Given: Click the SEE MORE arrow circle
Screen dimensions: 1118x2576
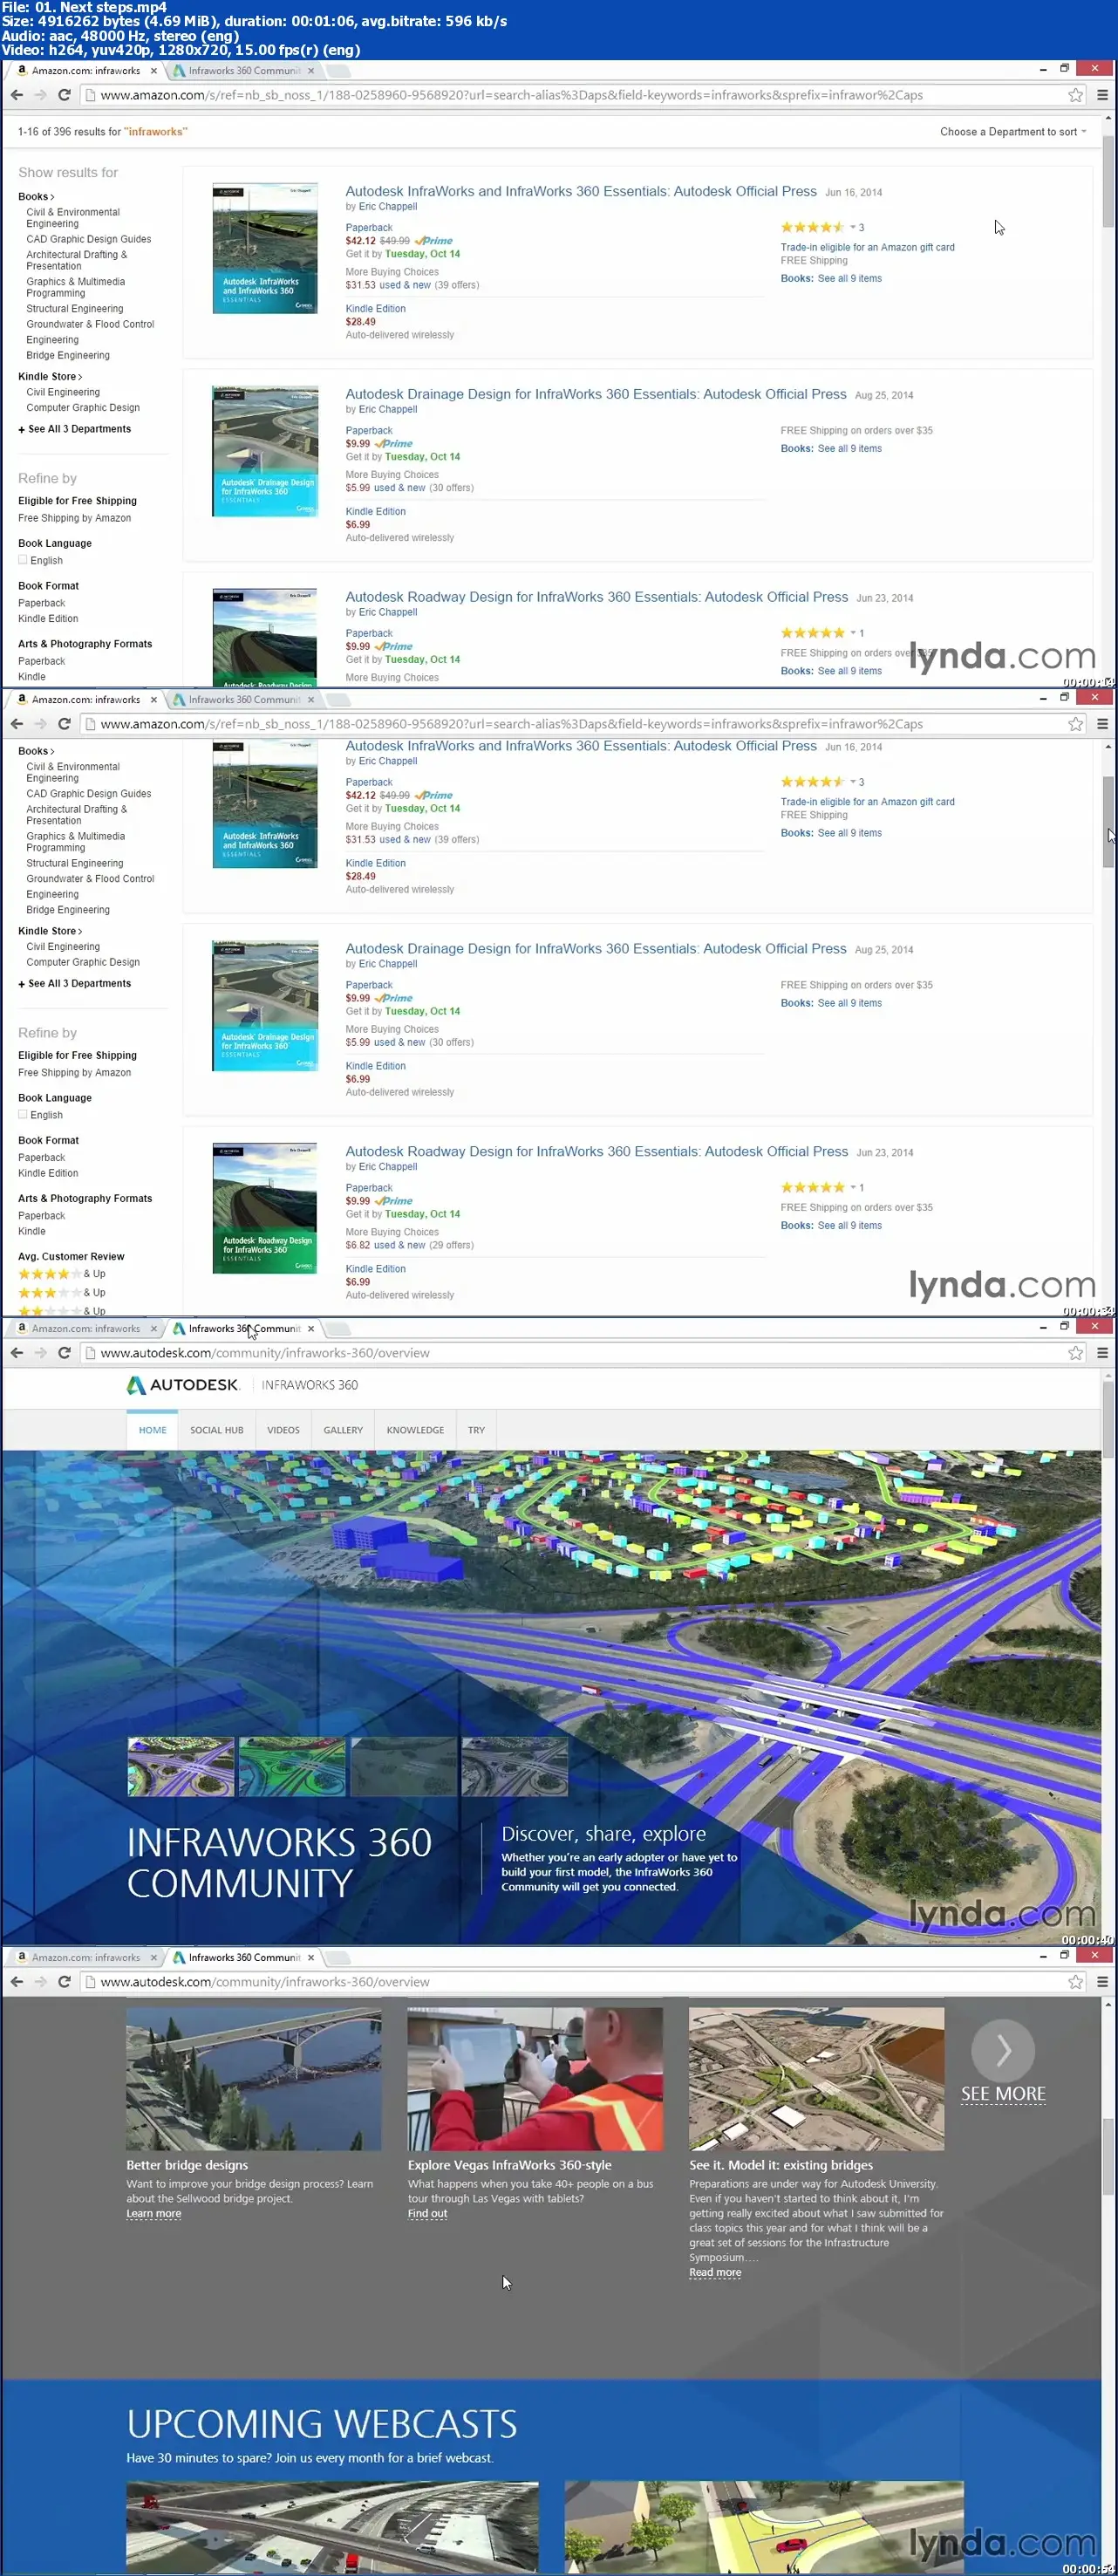Looking at the screenshot, I should (1003, 2050).
